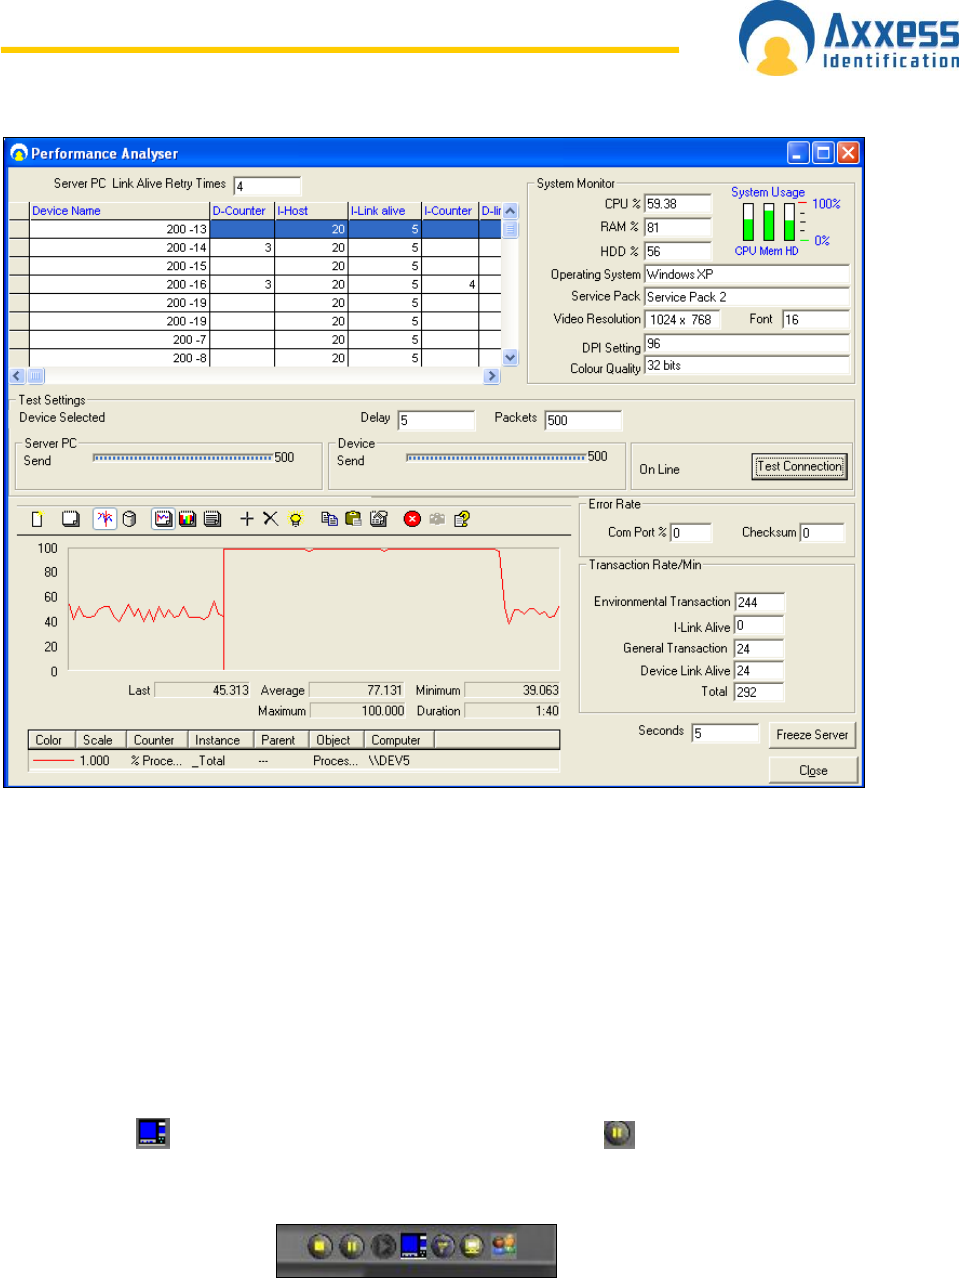The width and height of the screenshot is (959, 1278).
Task: Switch to View Histogram icon
Action: [x=187, y=519]
